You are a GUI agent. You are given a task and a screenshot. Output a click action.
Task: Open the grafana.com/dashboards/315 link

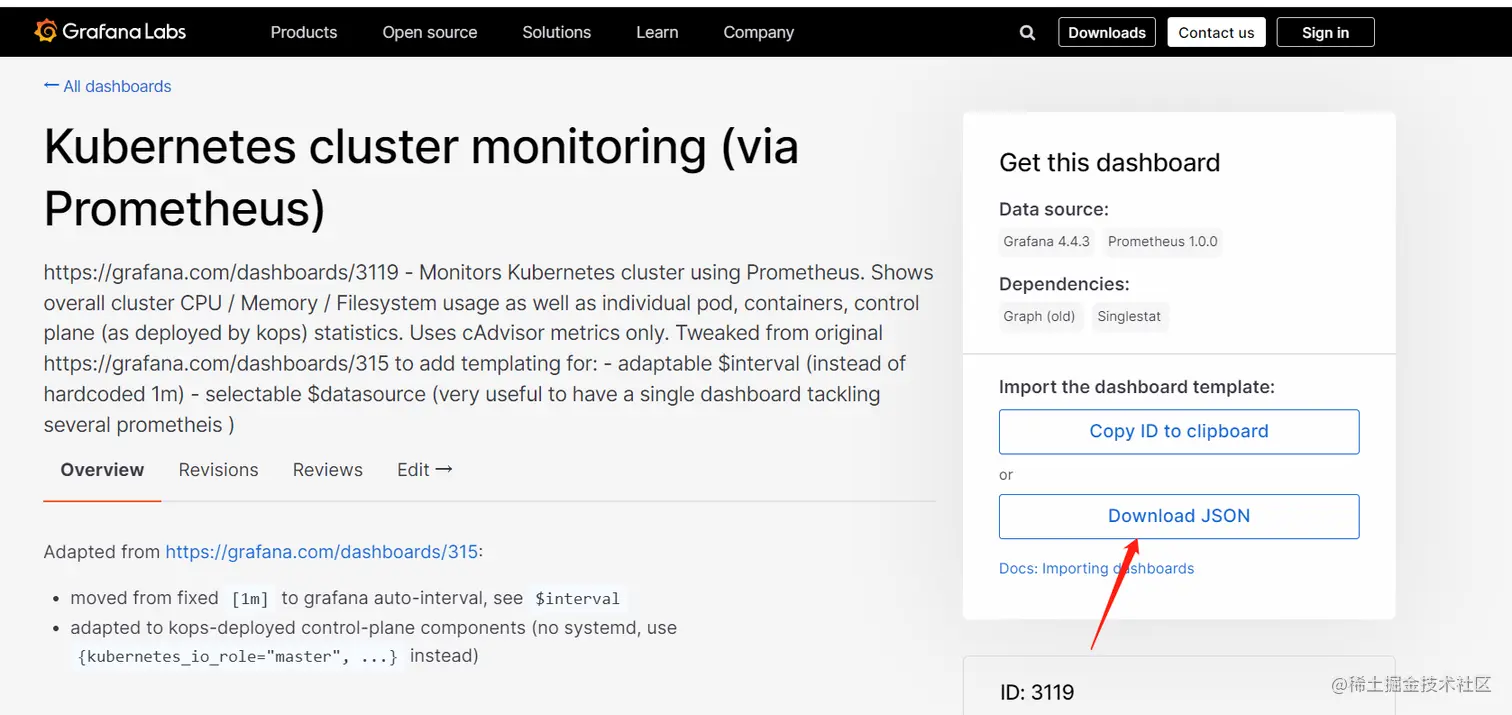tap(321, 552)
